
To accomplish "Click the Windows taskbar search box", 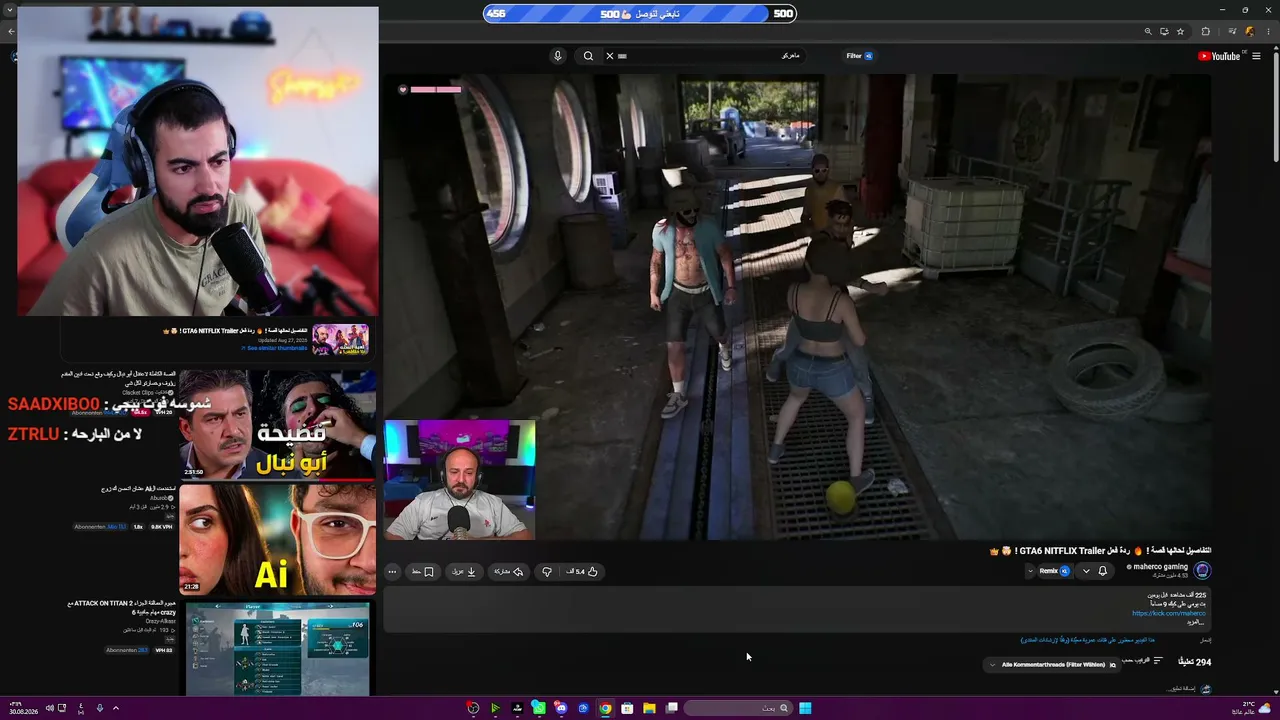I will pyautogui.click(x=738, y=708).
